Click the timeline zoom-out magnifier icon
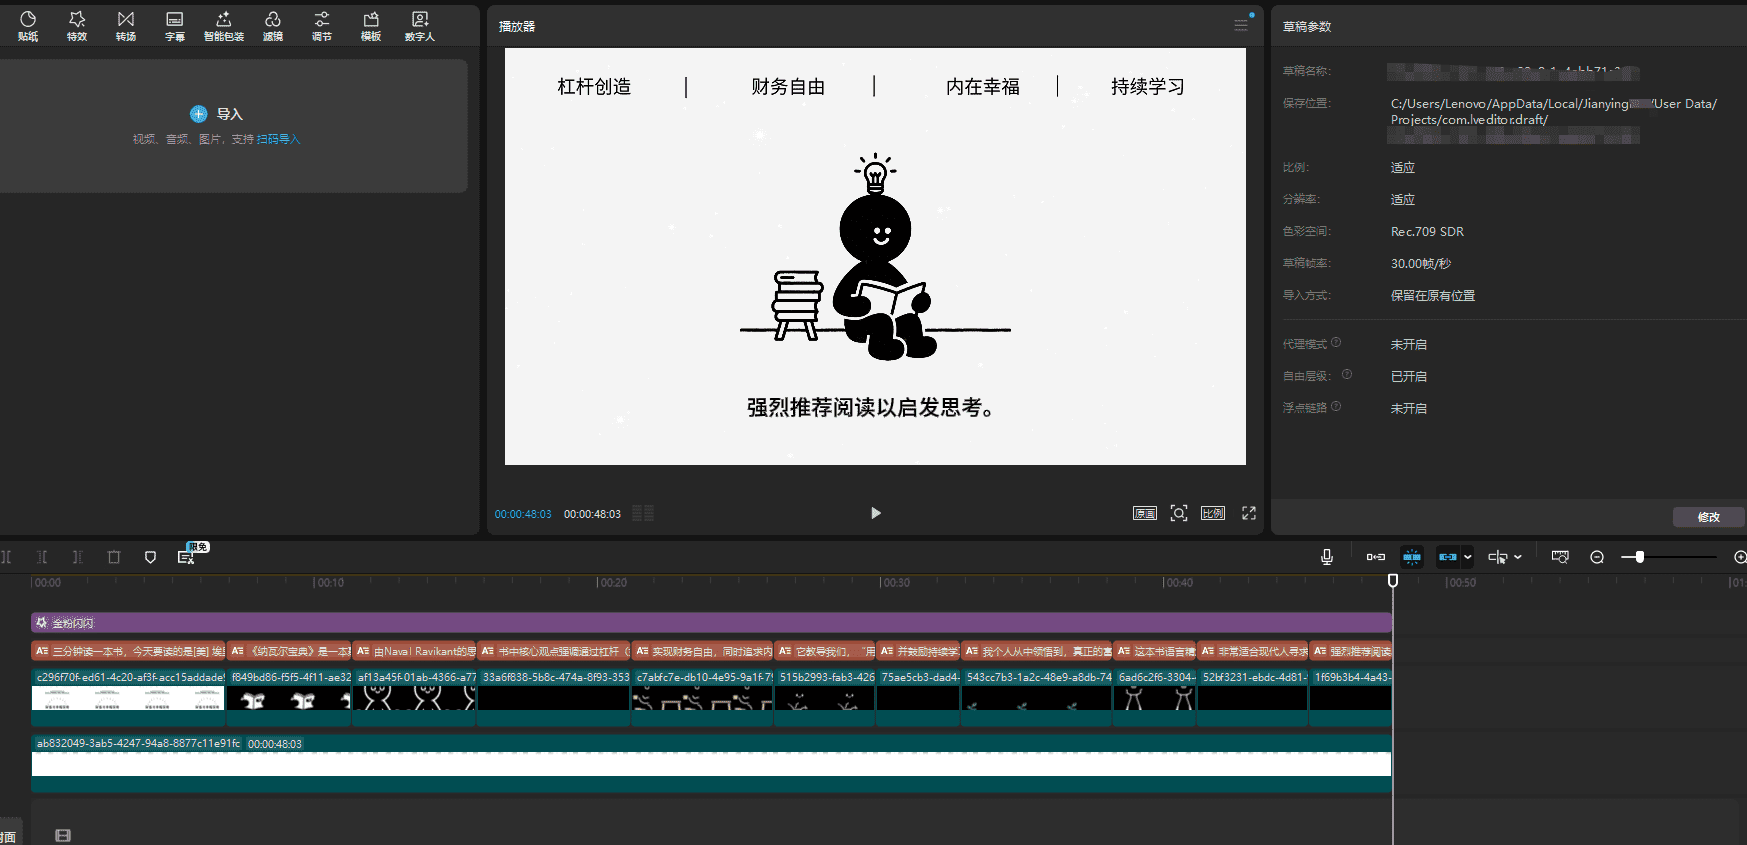The image size is (1747, 845). tap(1597, 557)
